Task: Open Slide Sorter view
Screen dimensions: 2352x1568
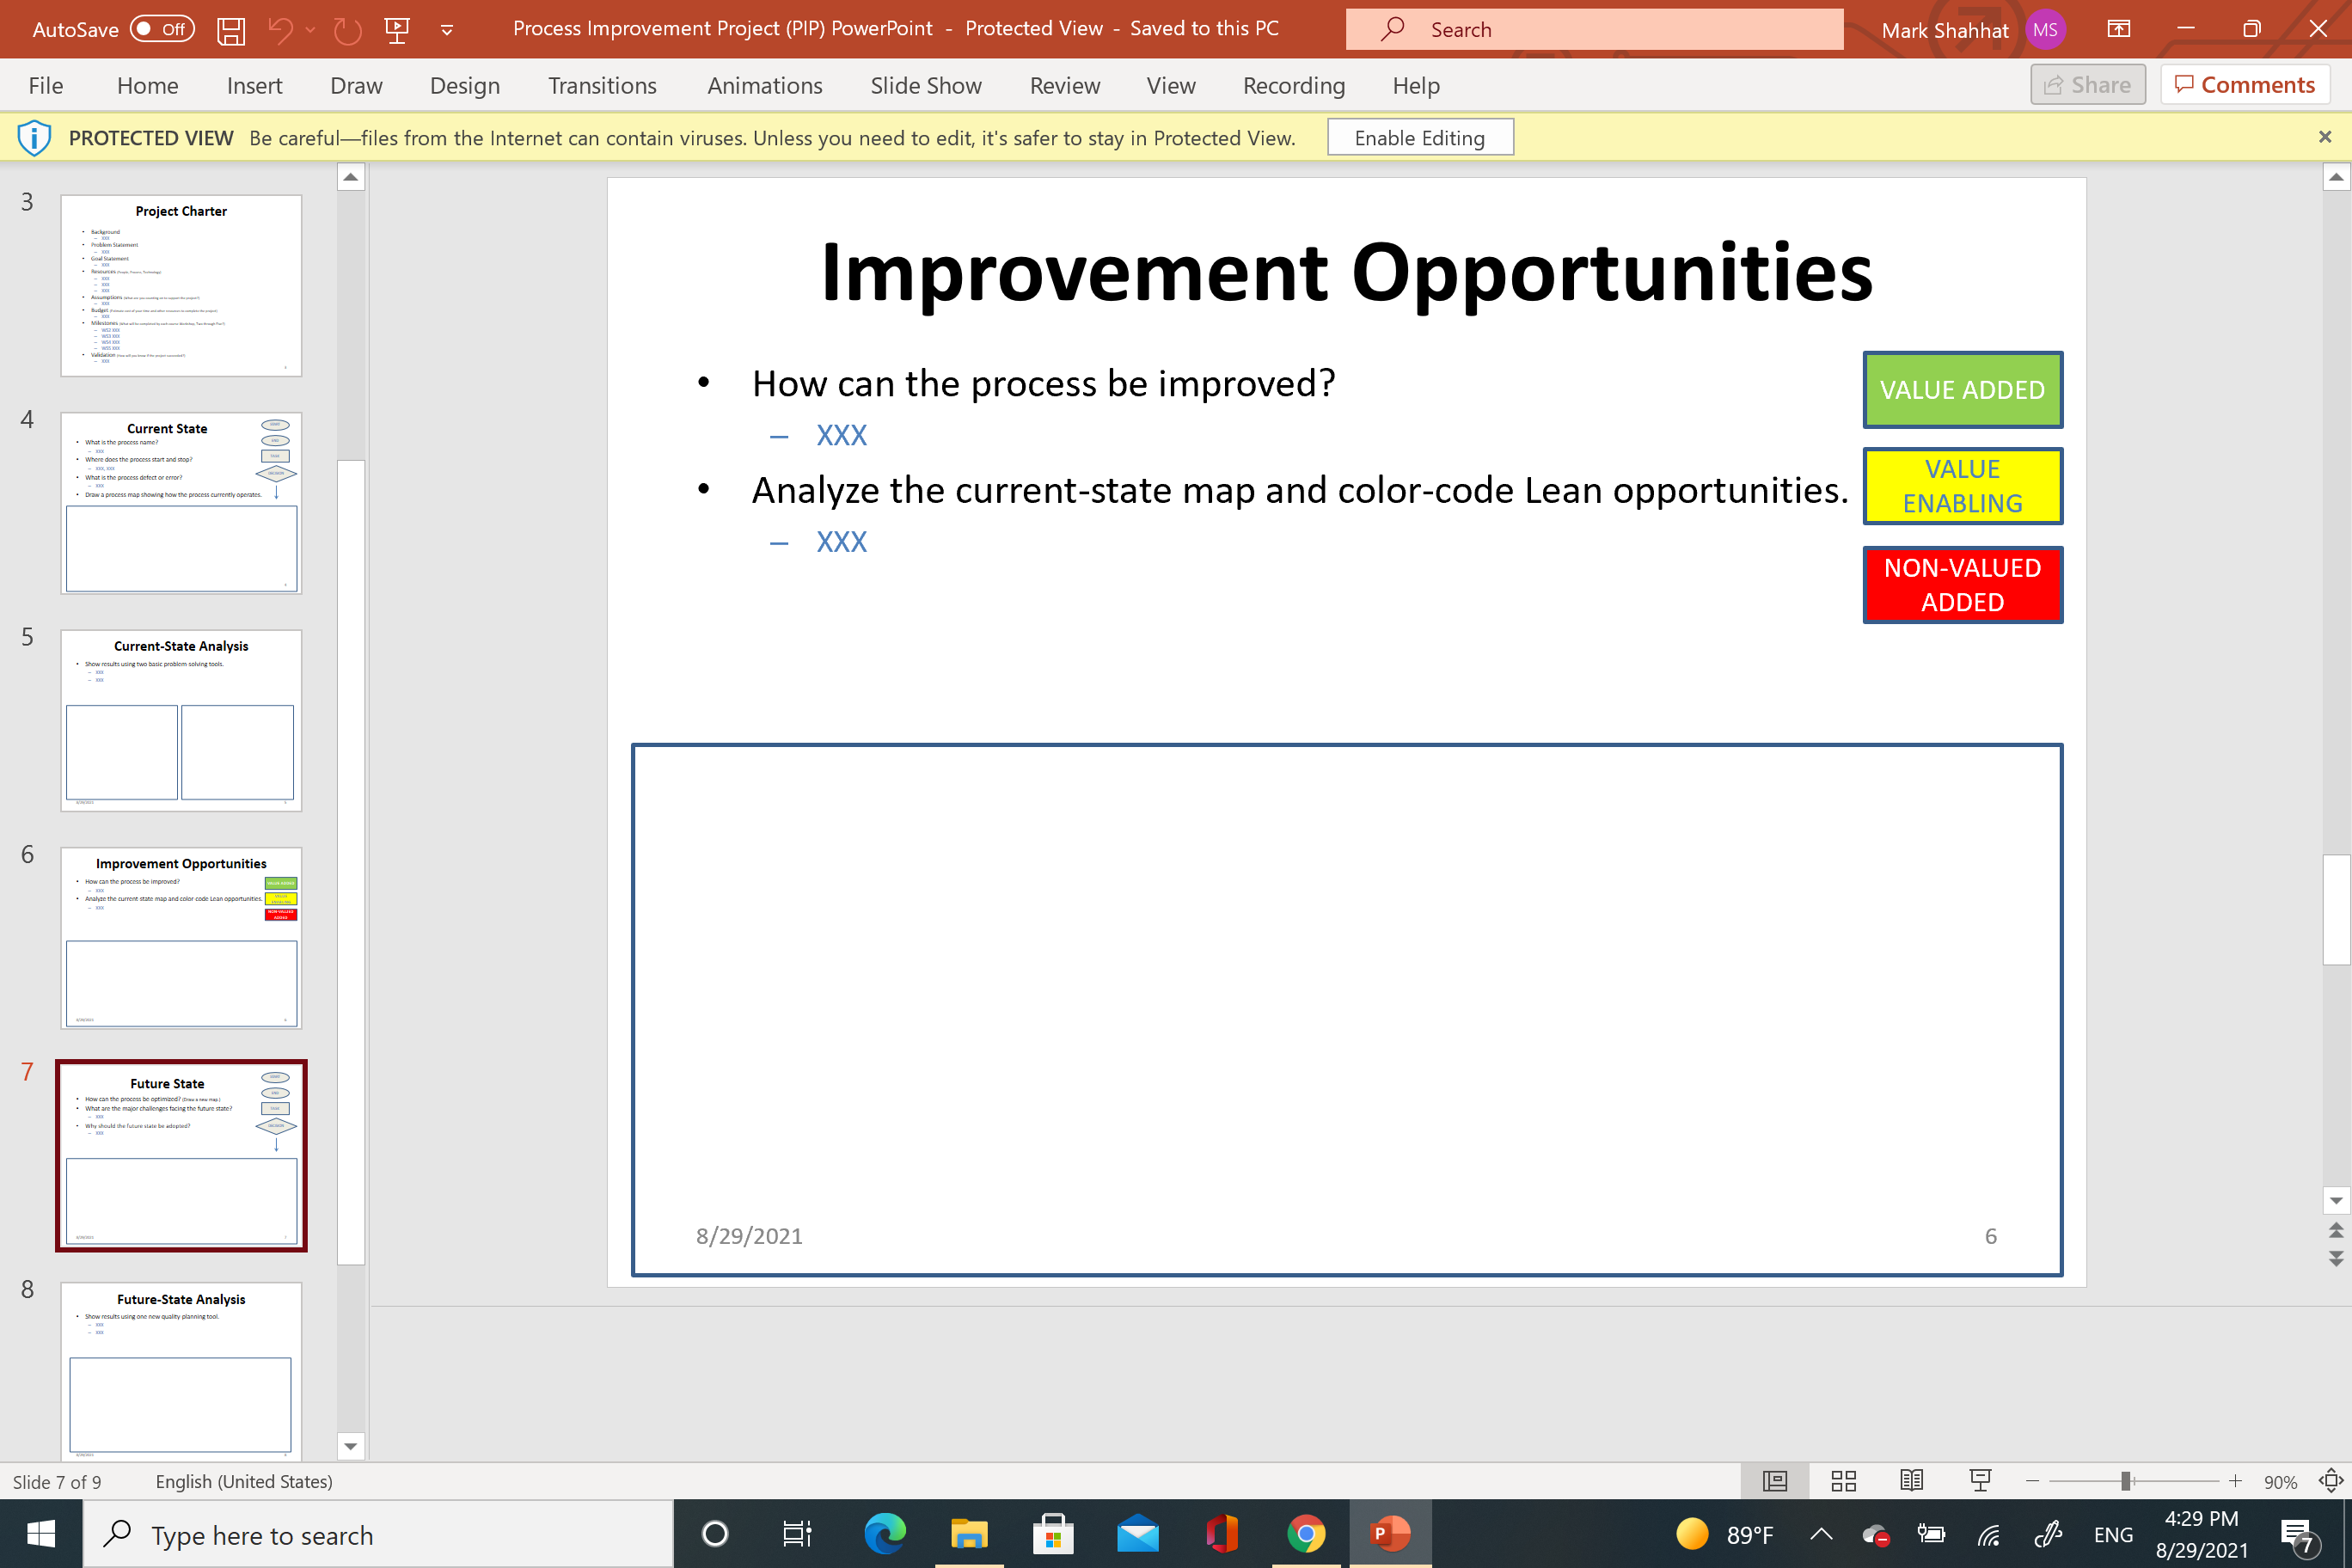Action: (1843, 1481)
